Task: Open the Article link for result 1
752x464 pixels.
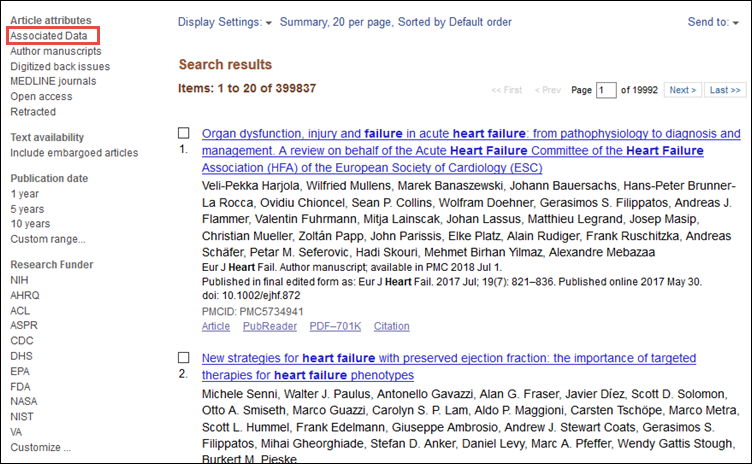Action: (x=216, y=326)
